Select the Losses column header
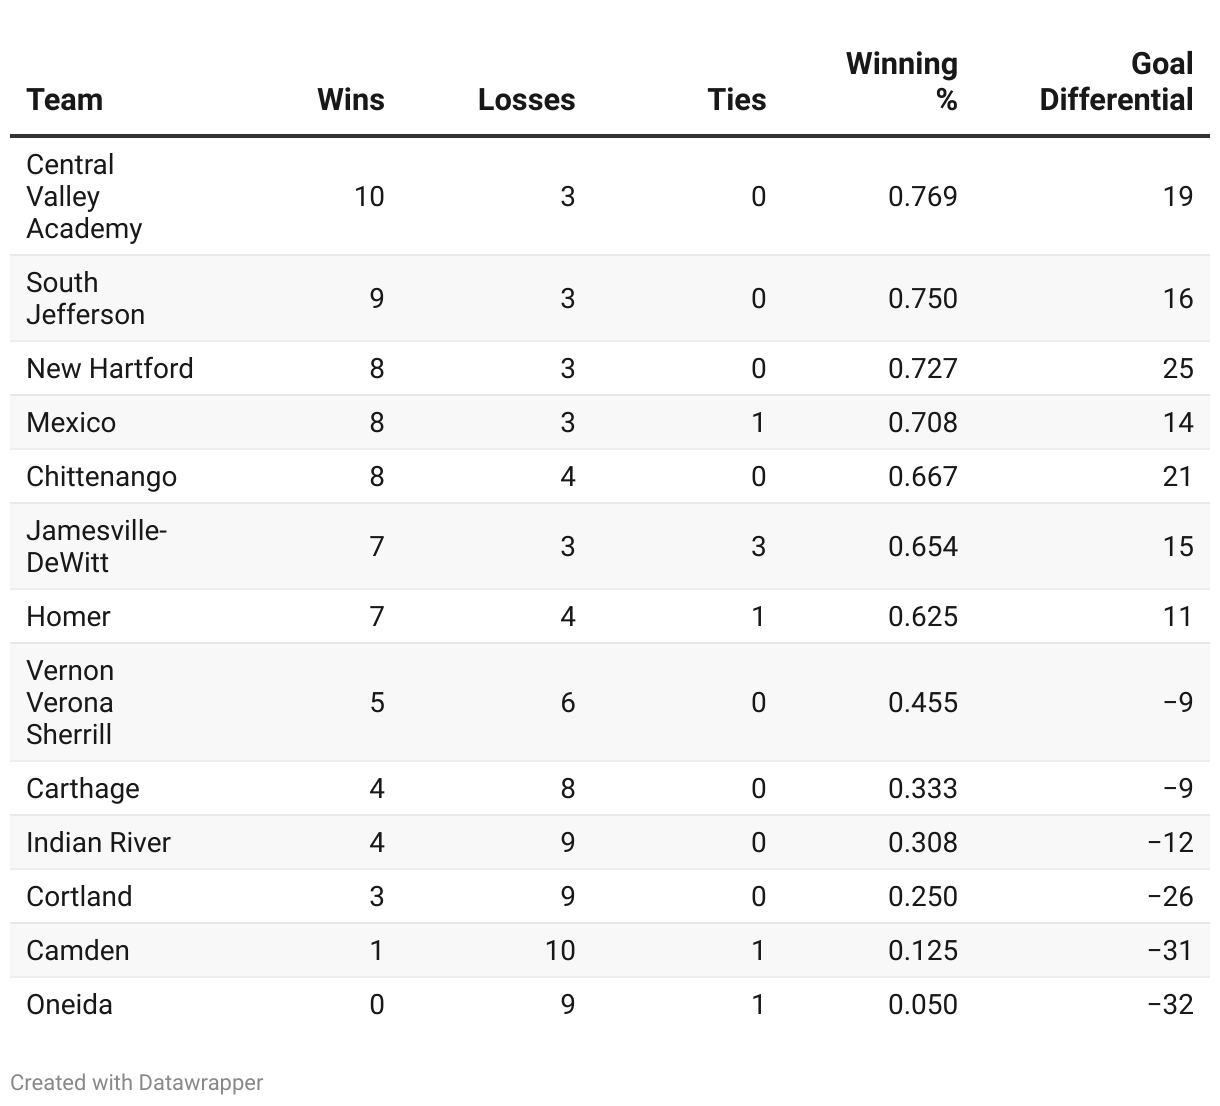The image size is (1220, 1106). (x=526, y=100)
